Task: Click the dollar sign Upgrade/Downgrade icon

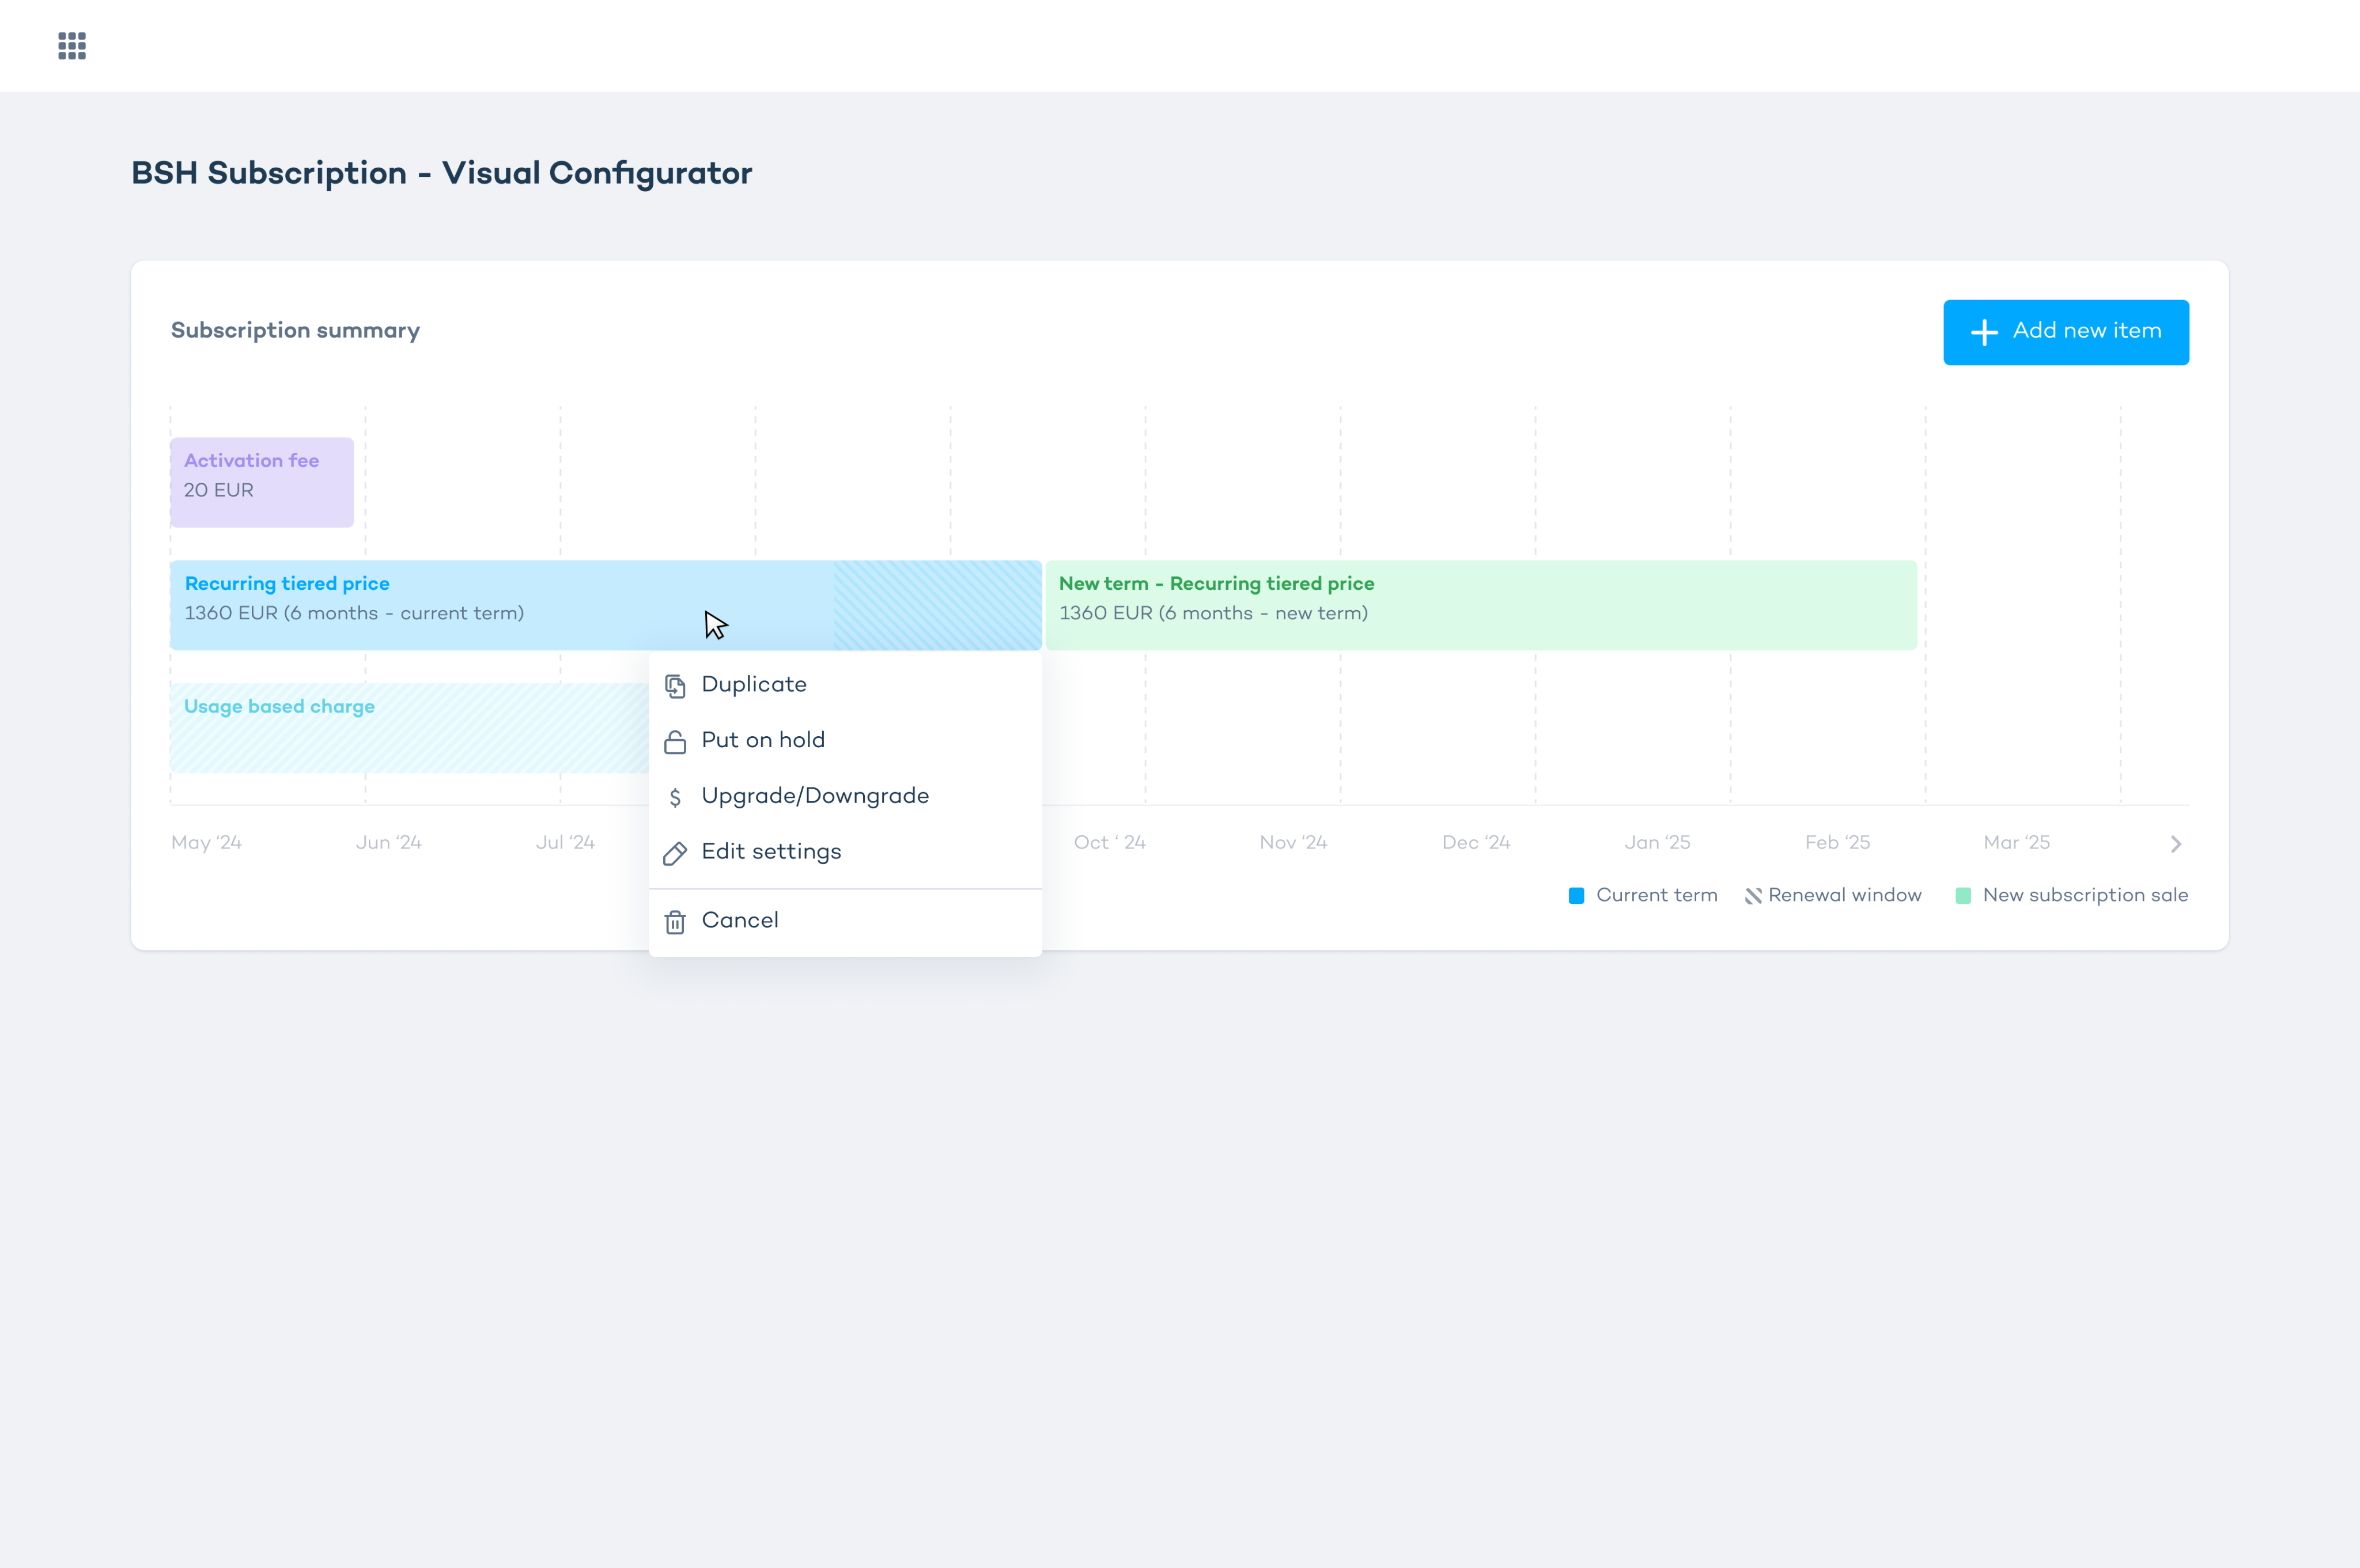Action: coord(675,797)
